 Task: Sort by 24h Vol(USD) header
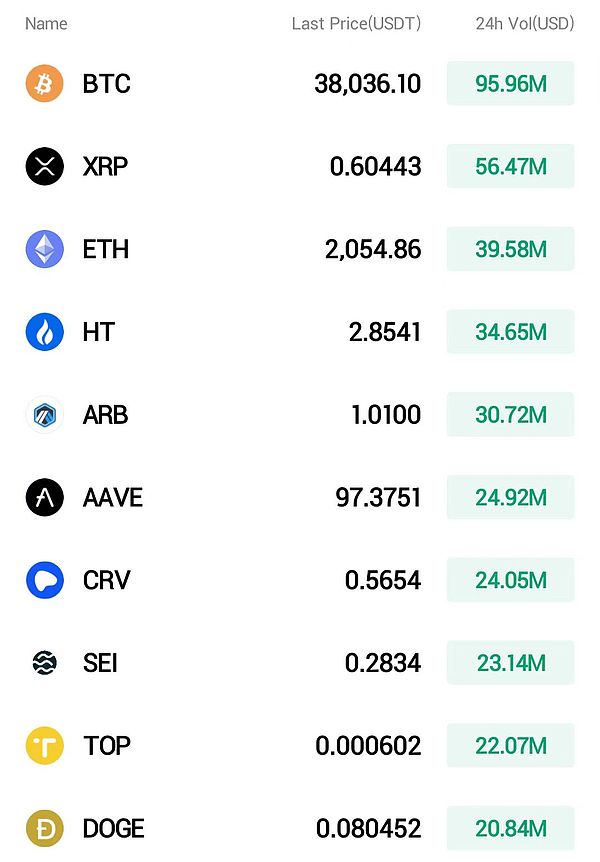click(524, 23)
